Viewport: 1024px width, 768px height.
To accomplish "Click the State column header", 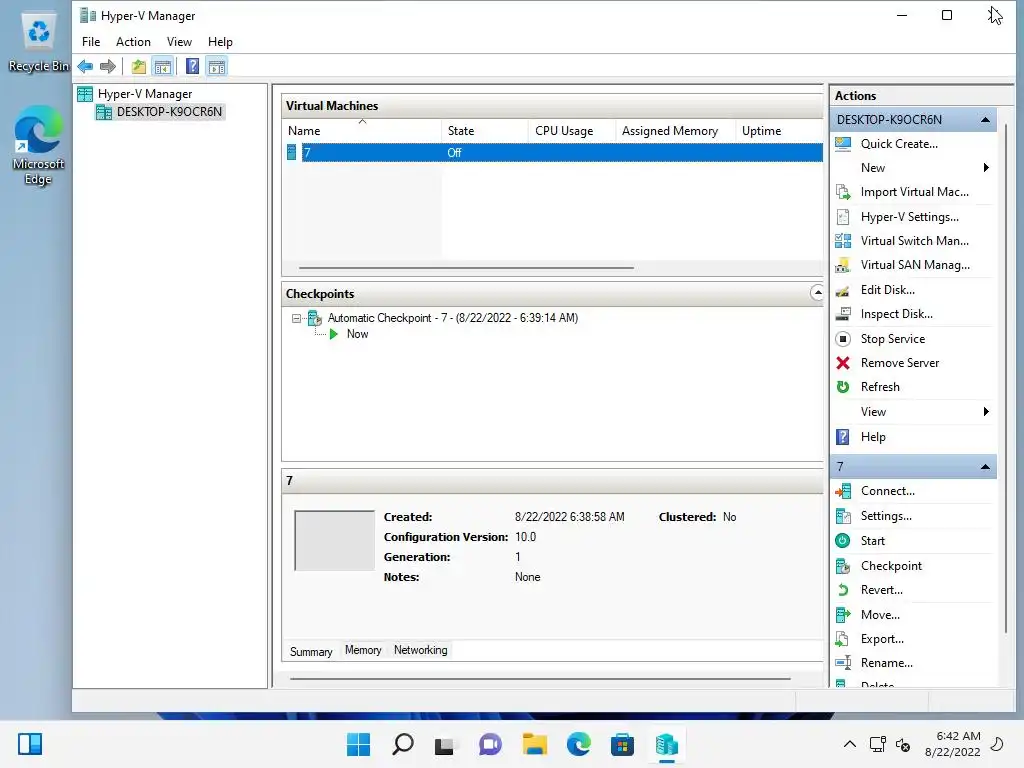I will [485, 131].
